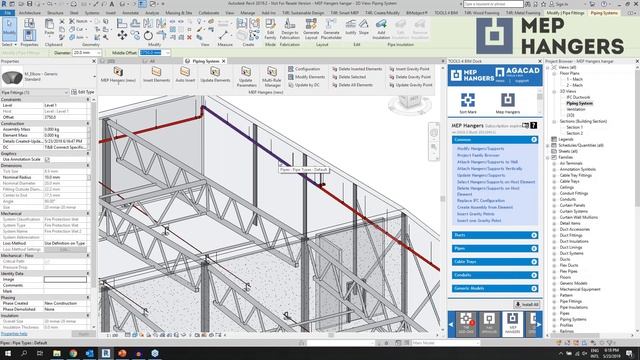Select the Move tool with four arrows

tap(122, 36)
